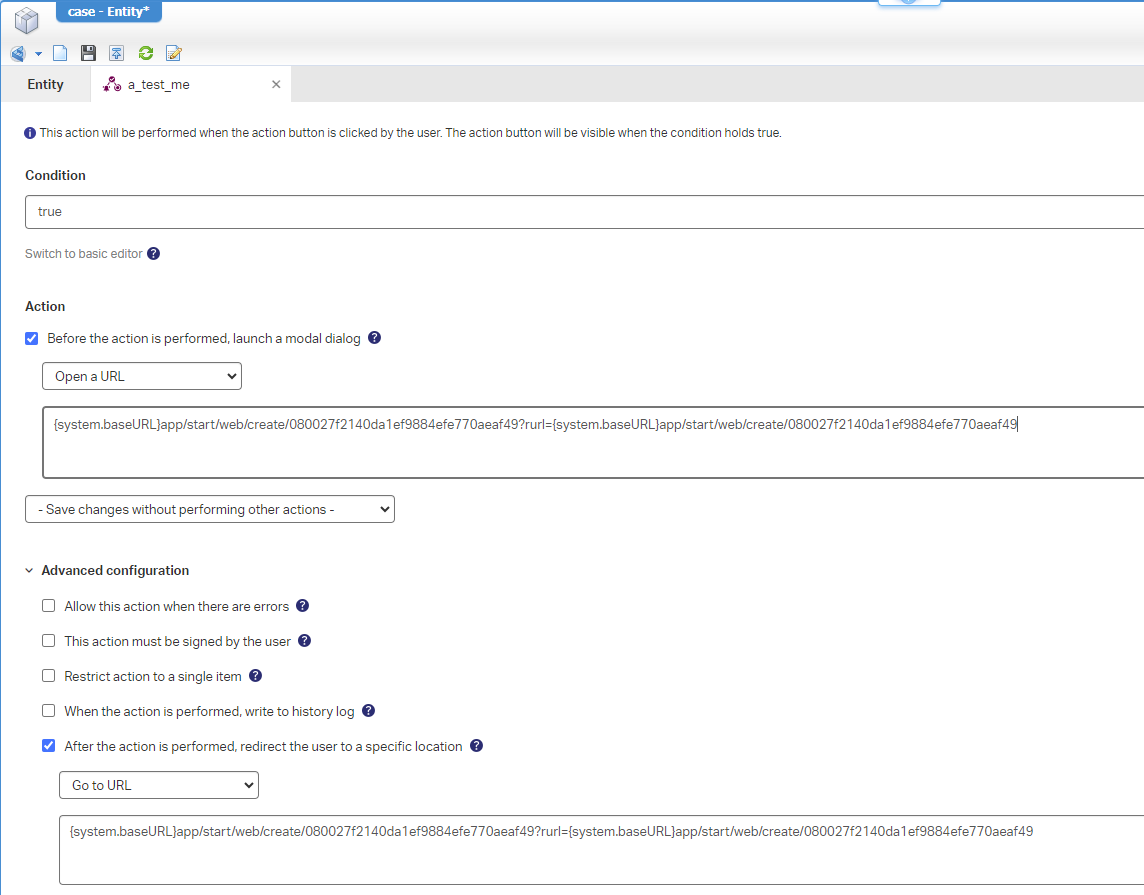Open help icon beside Switch to basic editor
The width and height of the screenshot is (1144, 895).
coord(154,254)
